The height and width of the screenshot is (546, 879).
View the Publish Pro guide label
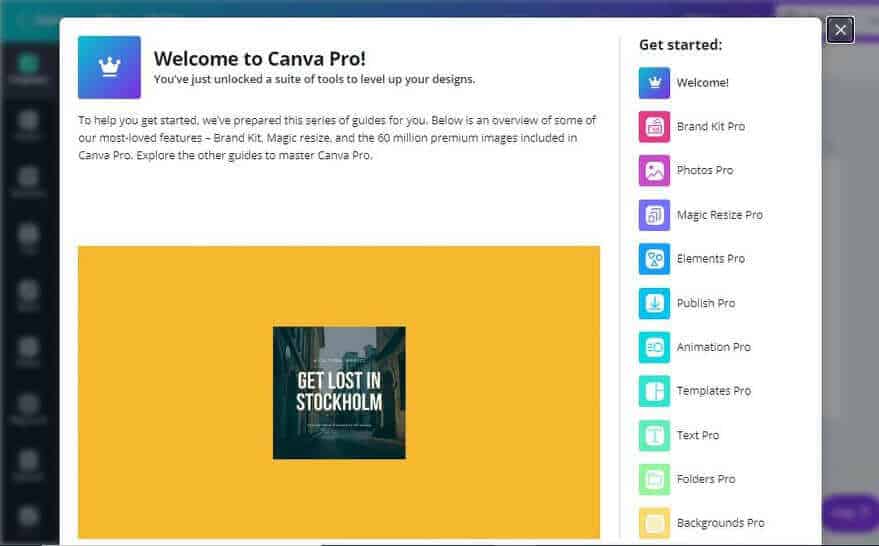706,303
